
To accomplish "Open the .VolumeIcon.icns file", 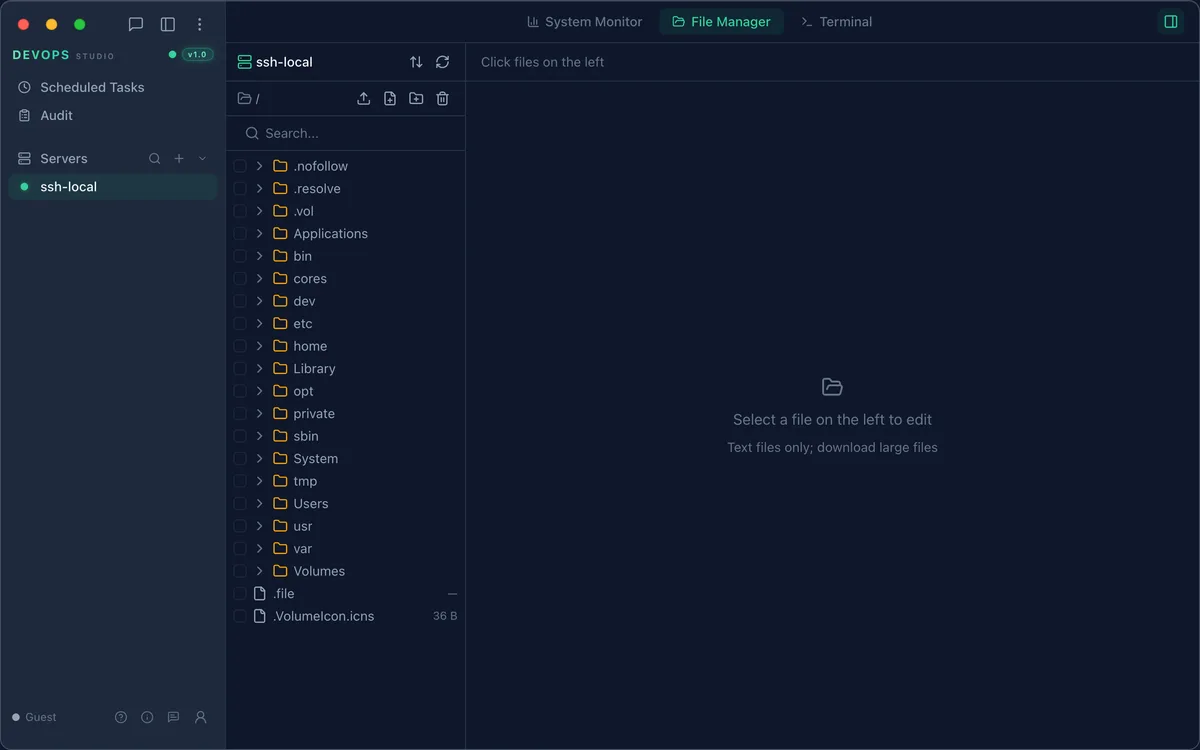I will 324,616.
